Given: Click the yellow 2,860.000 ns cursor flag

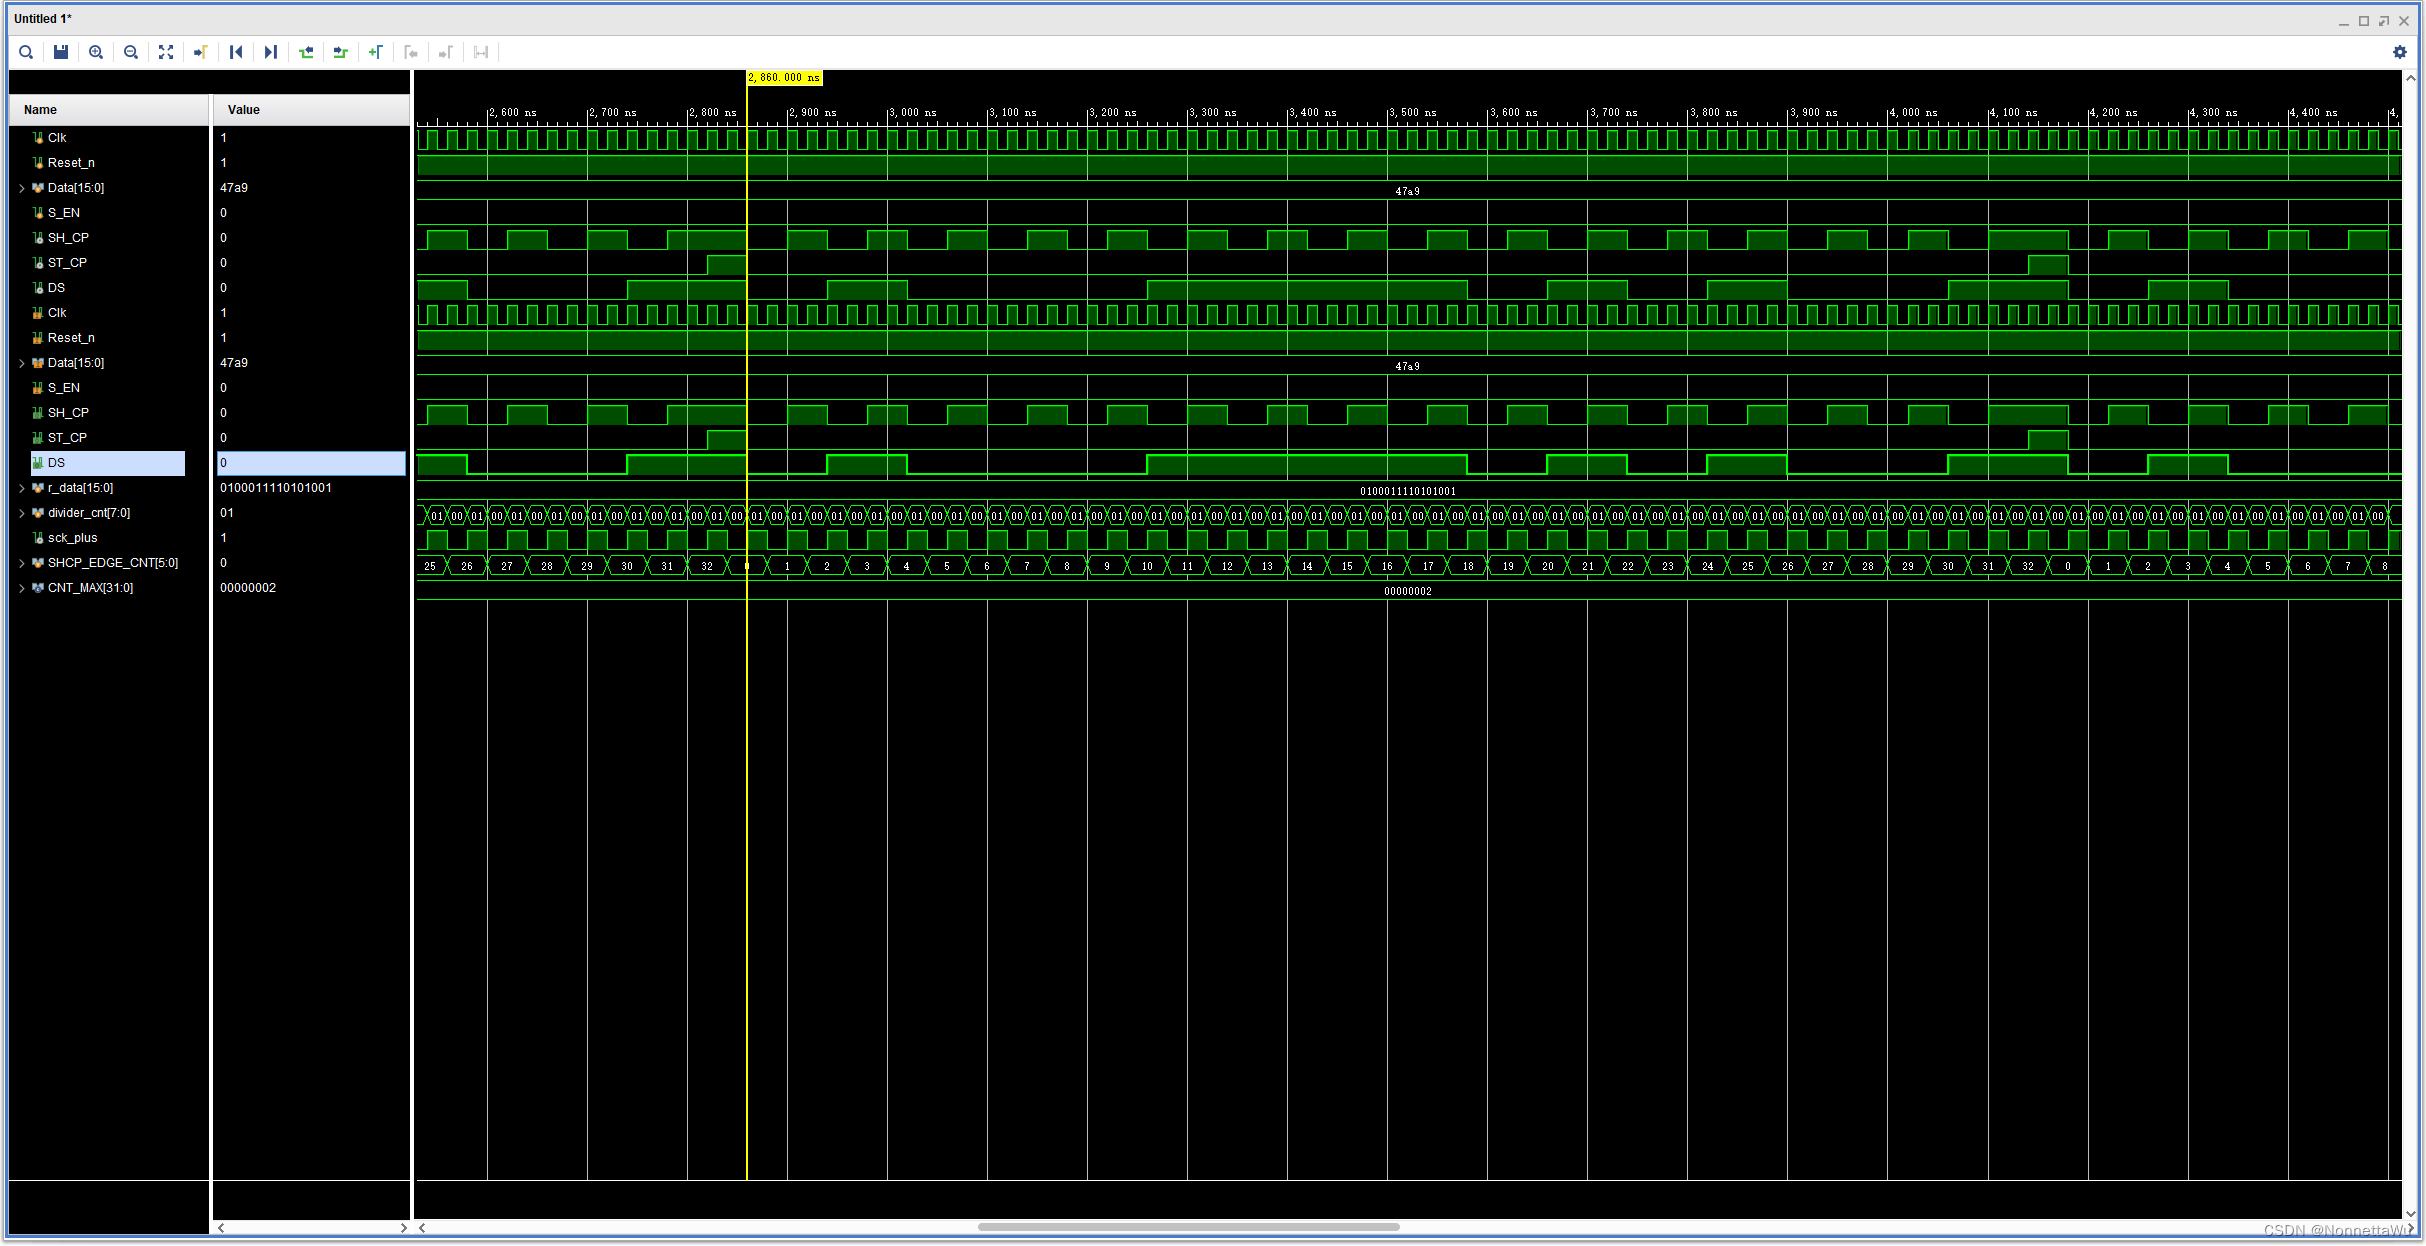Looking at the screenshot, I should 784,78.
